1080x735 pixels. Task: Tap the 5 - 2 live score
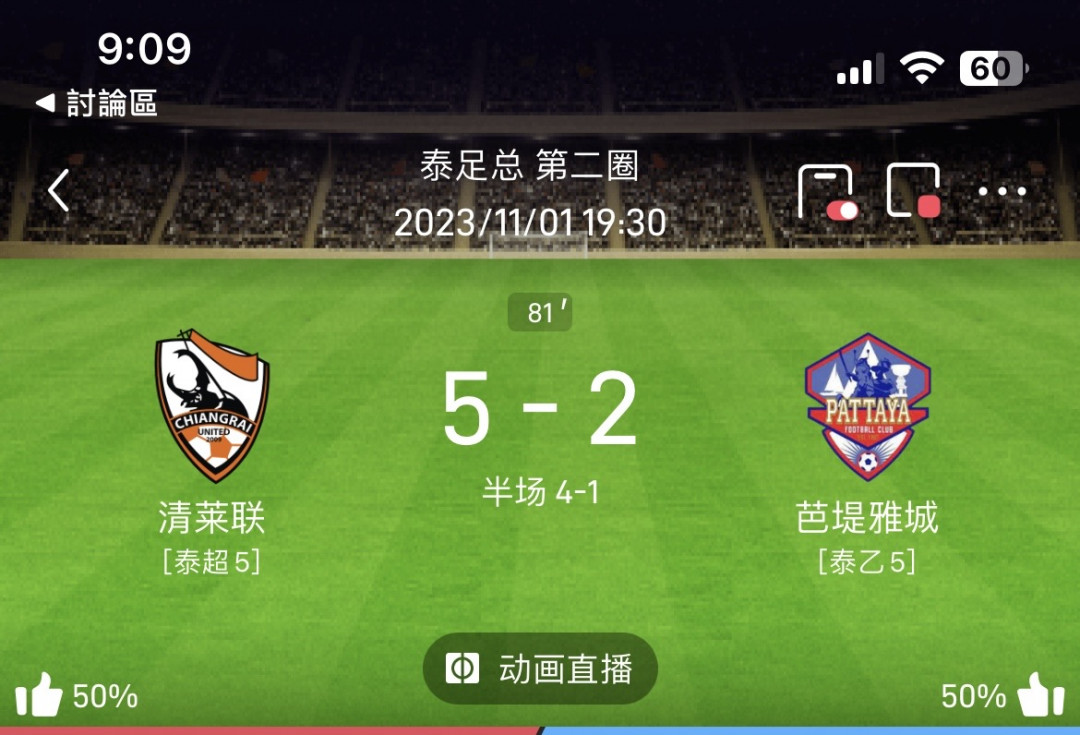point(539,408)
